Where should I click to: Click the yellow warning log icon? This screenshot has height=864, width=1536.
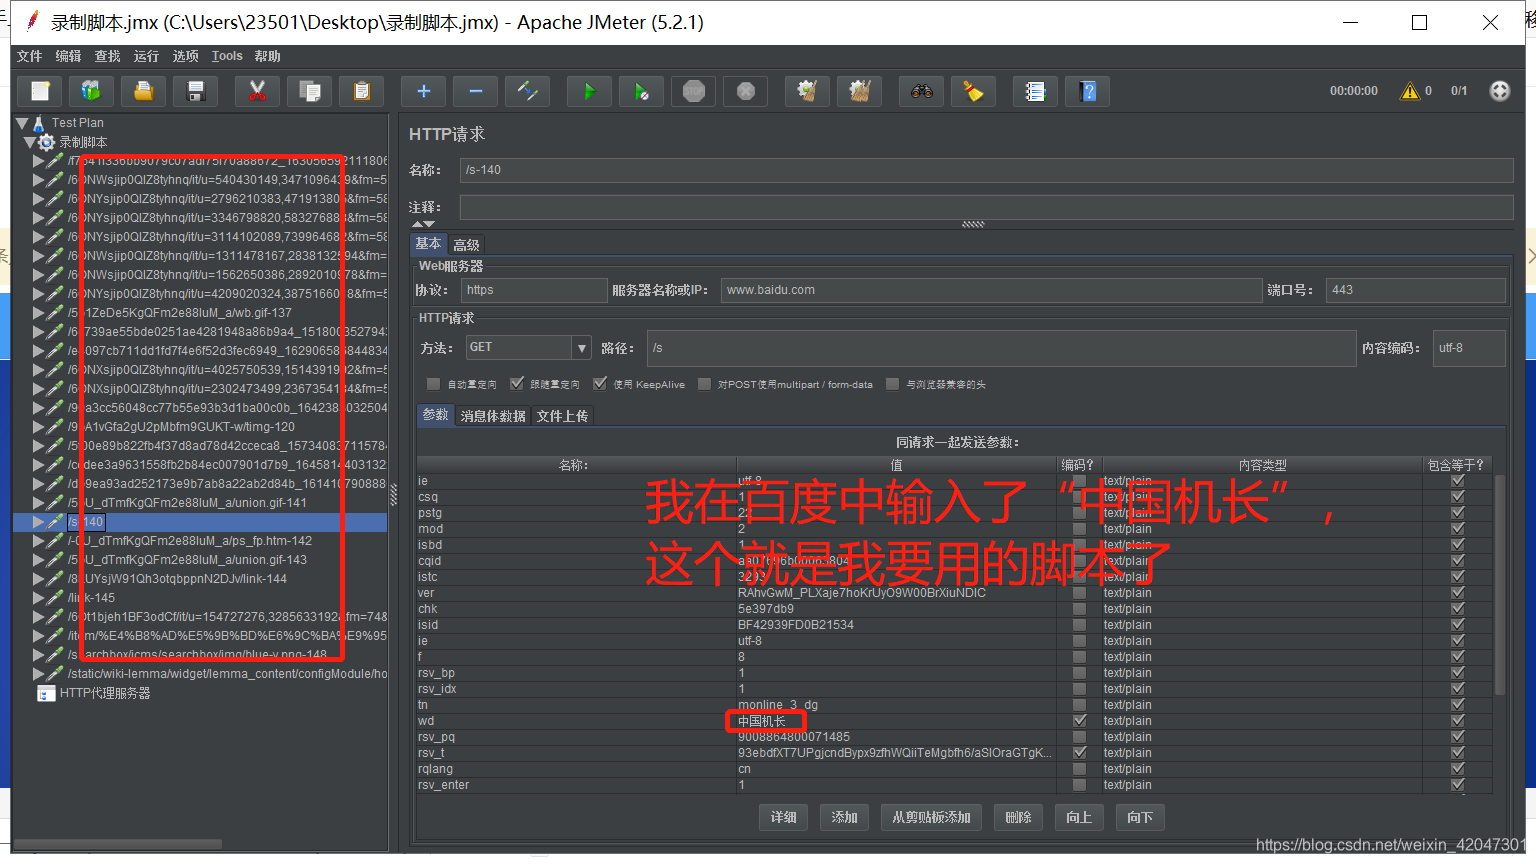click(1410, 91)
